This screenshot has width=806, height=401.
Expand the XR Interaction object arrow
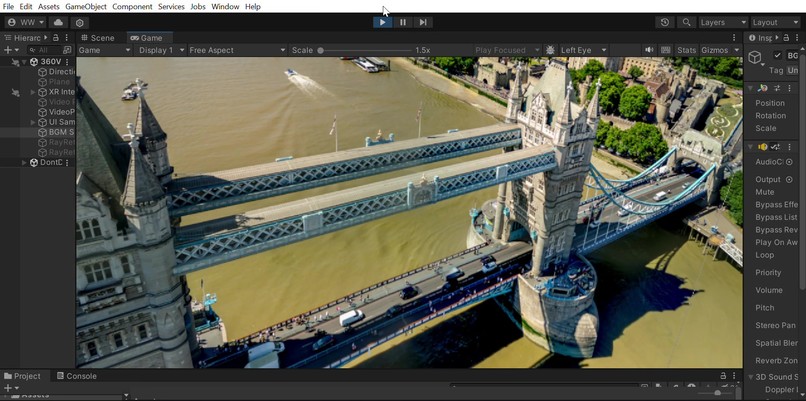[x=33, y=92]
